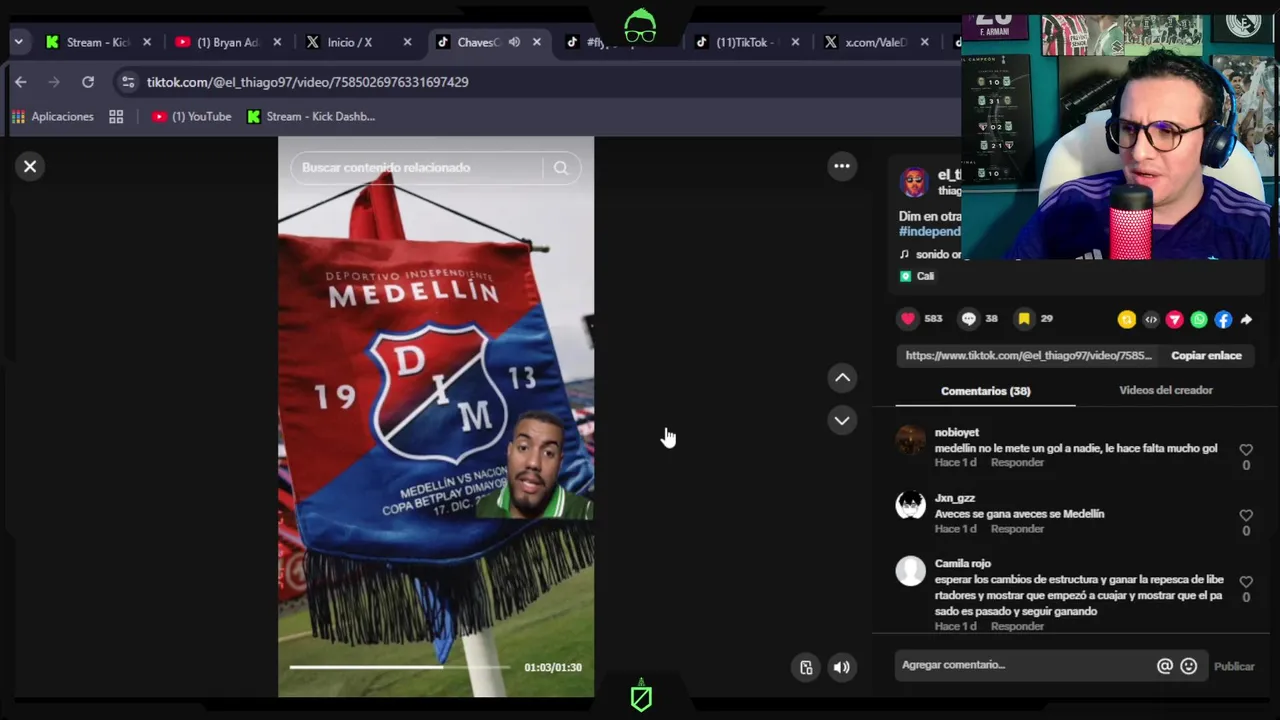Open the emoji picker in the comment box
This screenshot has height=720, width=1280.
click(1188, 666)
